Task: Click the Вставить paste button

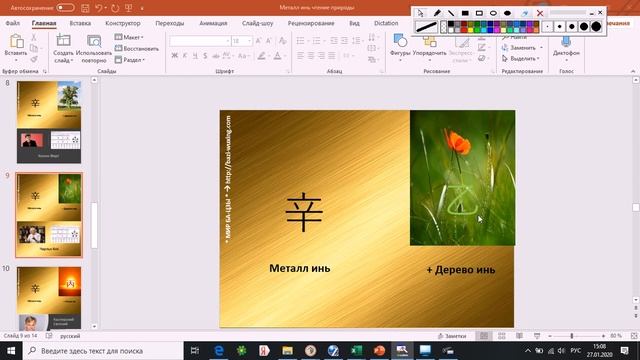Action: click(x=16, y=47)
